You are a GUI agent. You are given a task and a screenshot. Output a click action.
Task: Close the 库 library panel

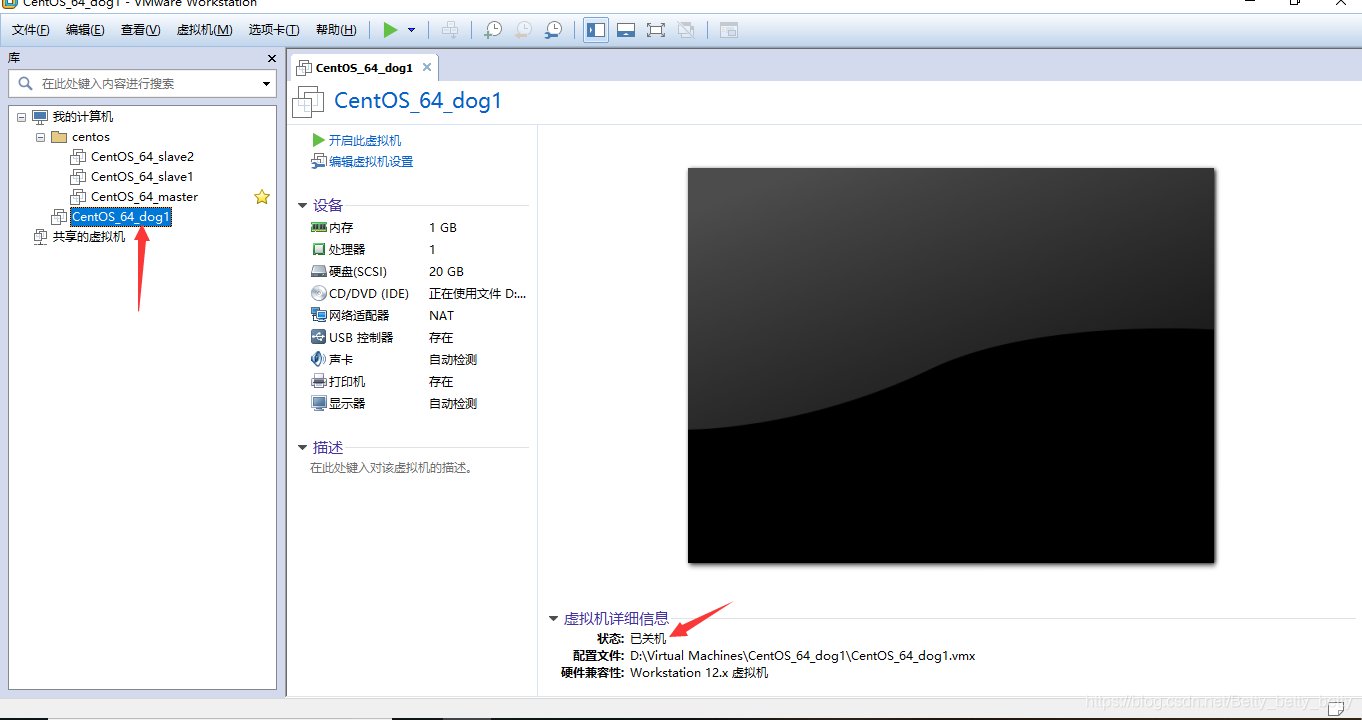pos(271,58)
